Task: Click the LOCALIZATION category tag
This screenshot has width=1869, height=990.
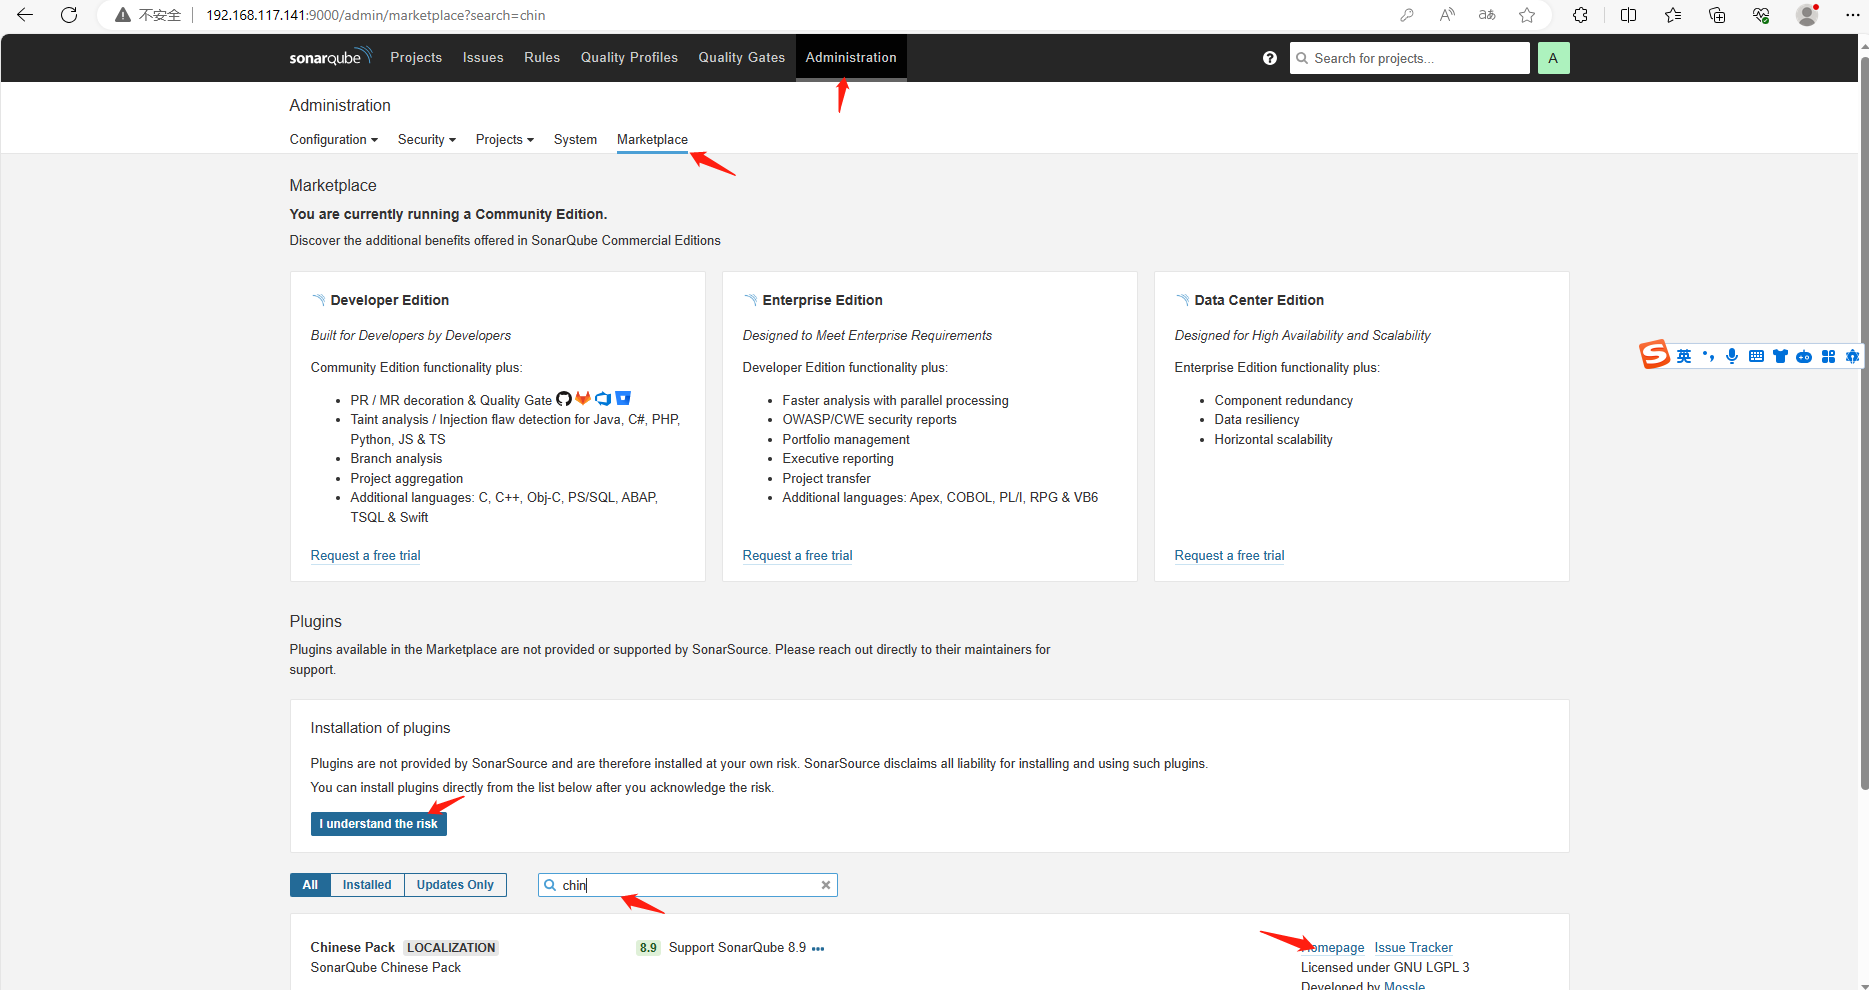Action: (451, 948)
